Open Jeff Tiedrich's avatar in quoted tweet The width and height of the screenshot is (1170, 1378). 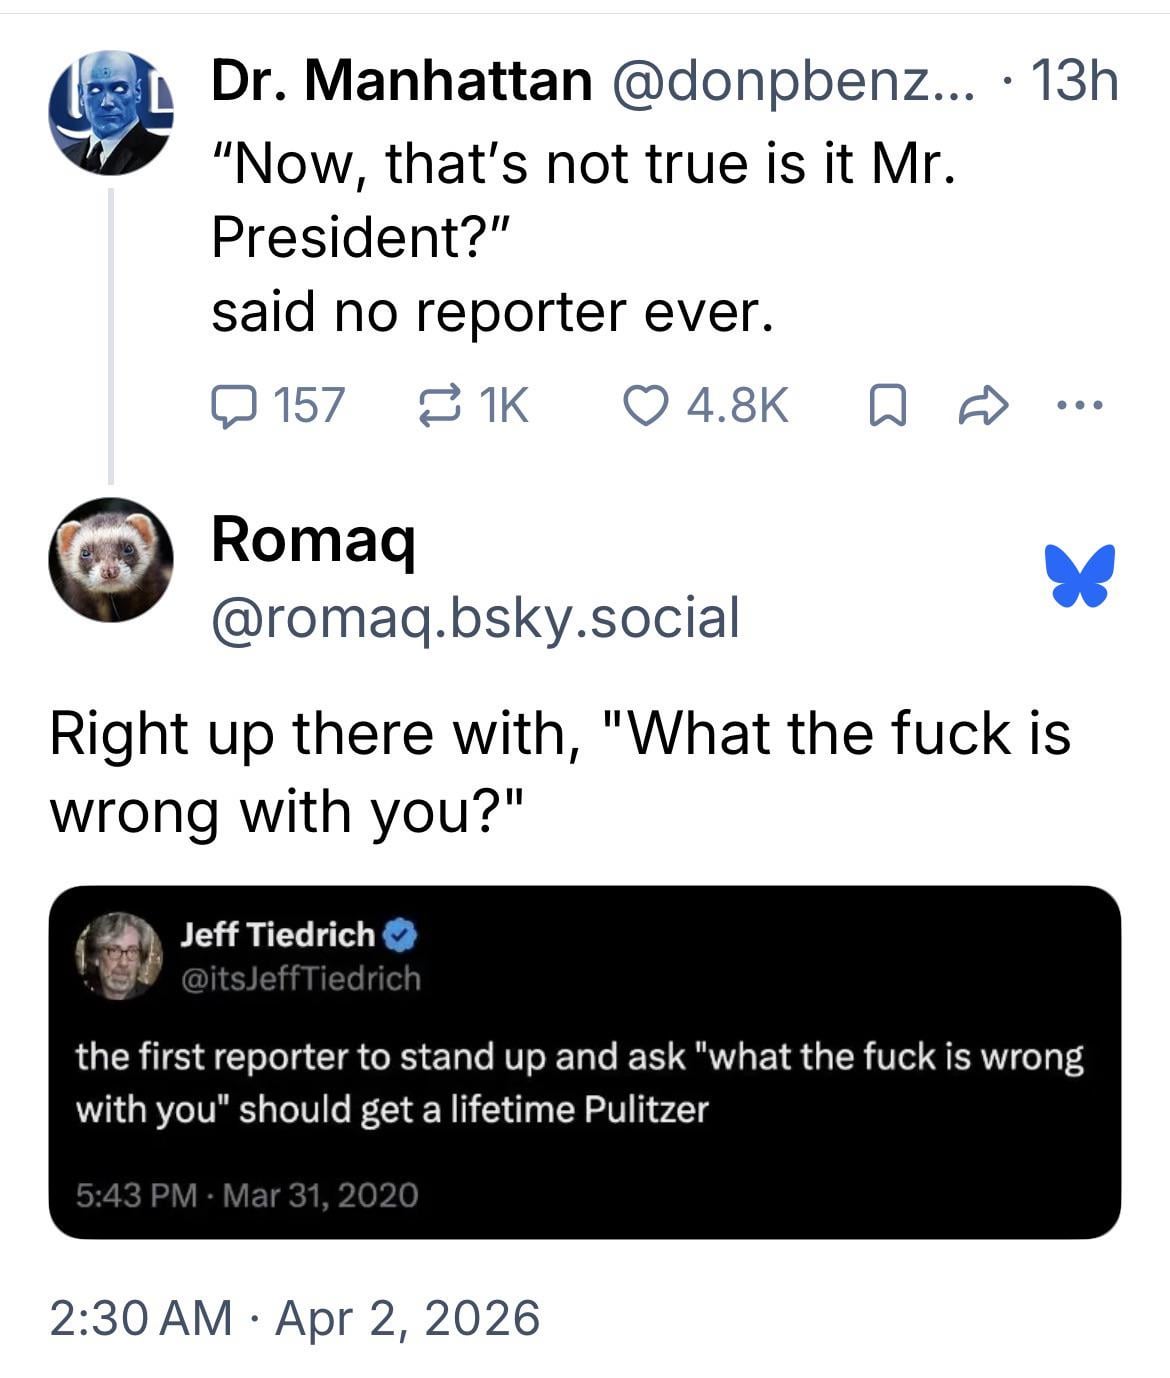point(120,955)
